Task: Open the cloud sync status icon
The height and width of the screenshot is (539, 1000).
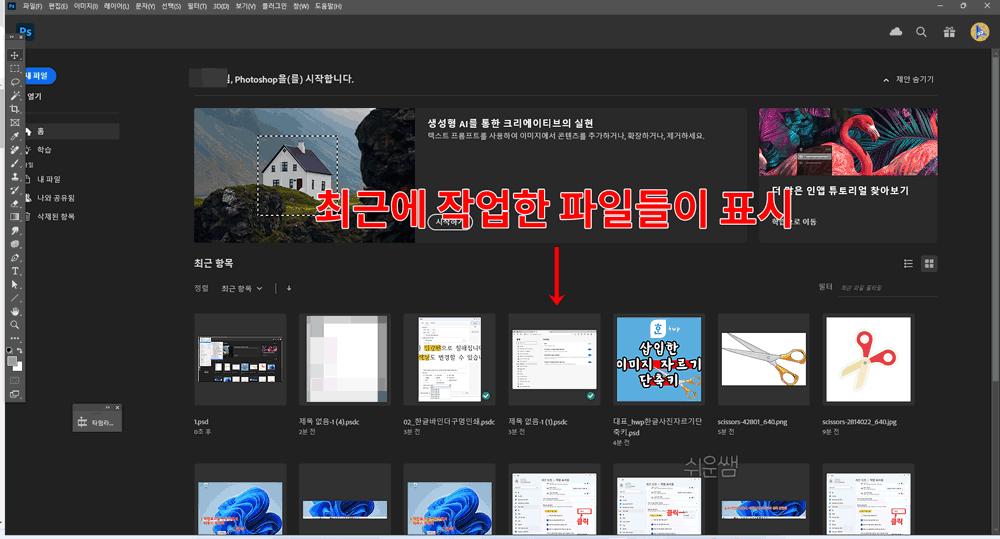Action: click(895, 31)
